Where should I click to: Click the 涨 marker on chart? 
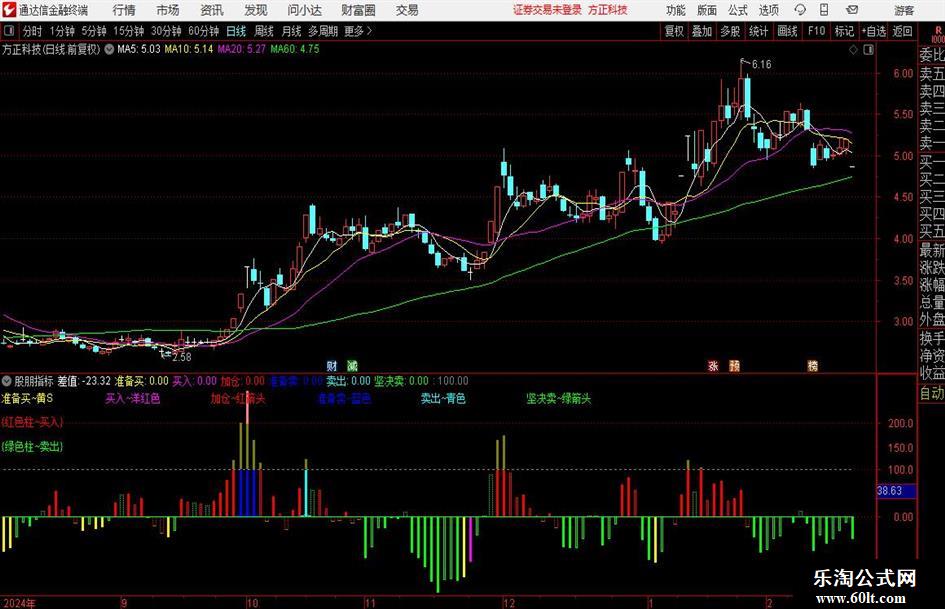(x=713, y=365)
